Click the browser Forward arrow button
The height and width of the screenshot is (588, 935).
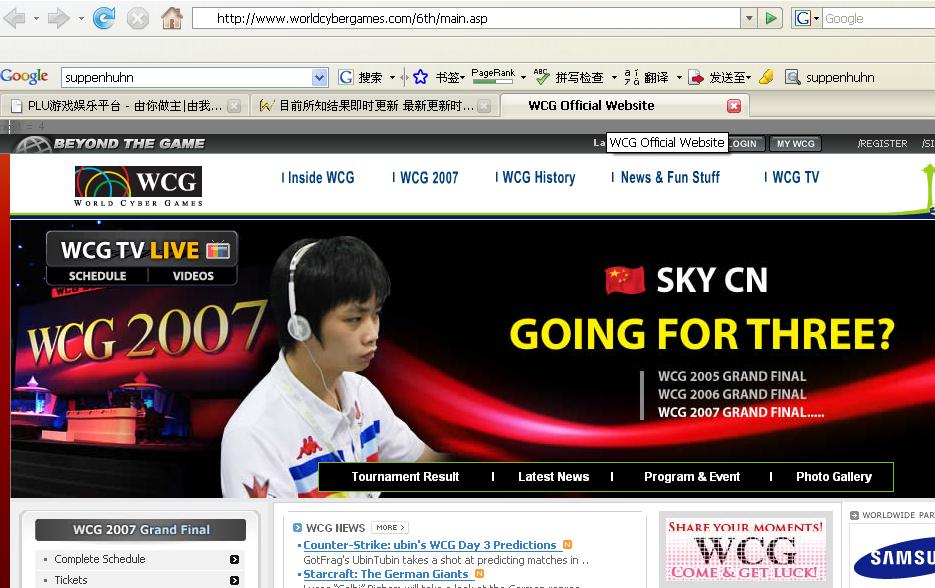pyautogui.click(x=58, y=18)
